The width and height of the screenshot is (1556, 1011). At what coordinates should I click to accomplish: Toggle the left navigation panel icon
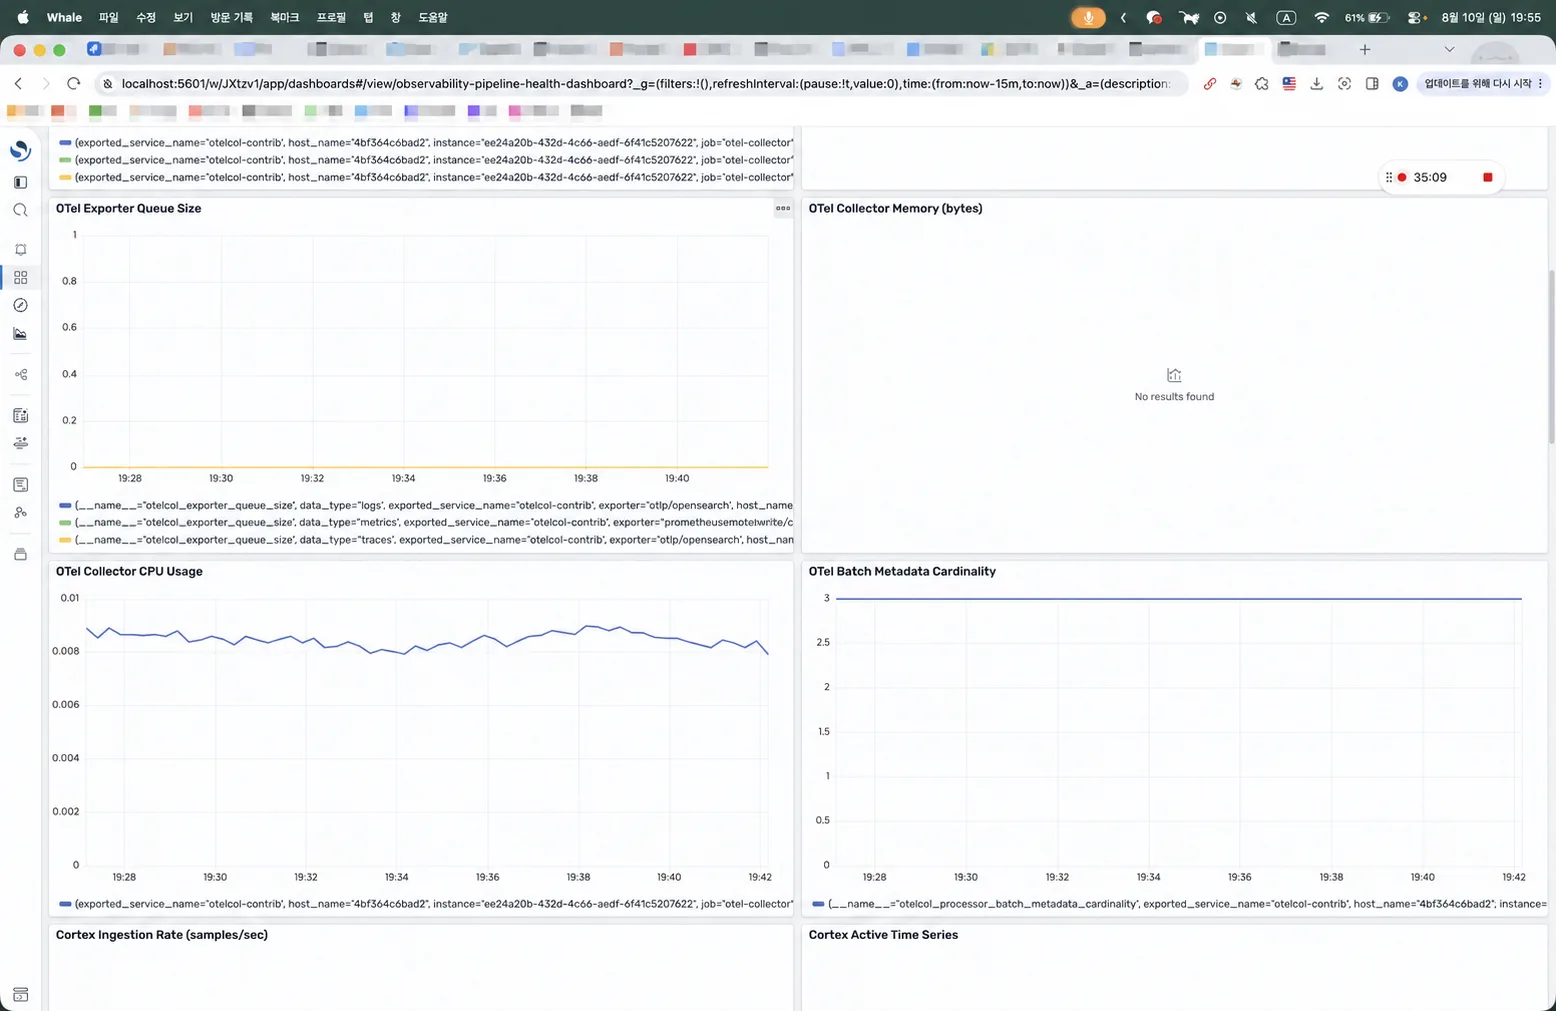(20, 182)
